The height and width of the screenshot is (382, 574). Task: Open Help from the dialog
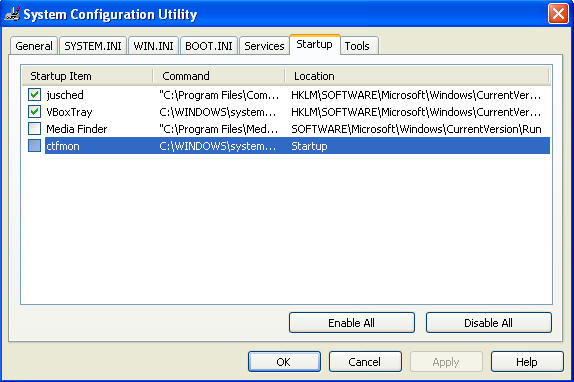tap(527, 362)
